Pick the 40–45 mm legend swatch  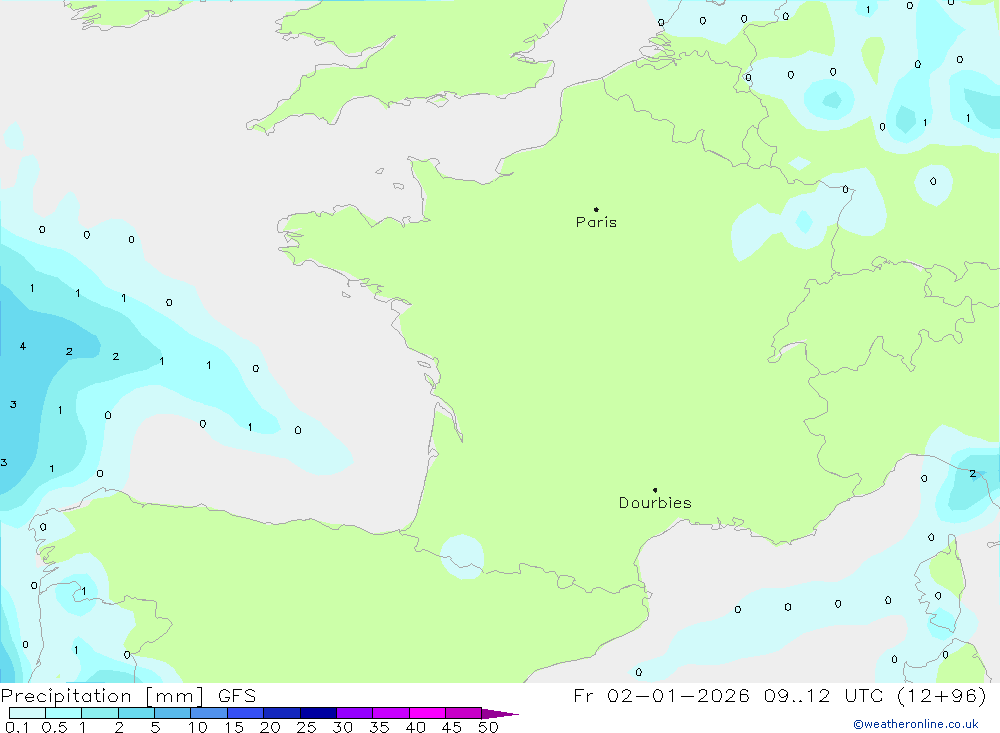427,713
